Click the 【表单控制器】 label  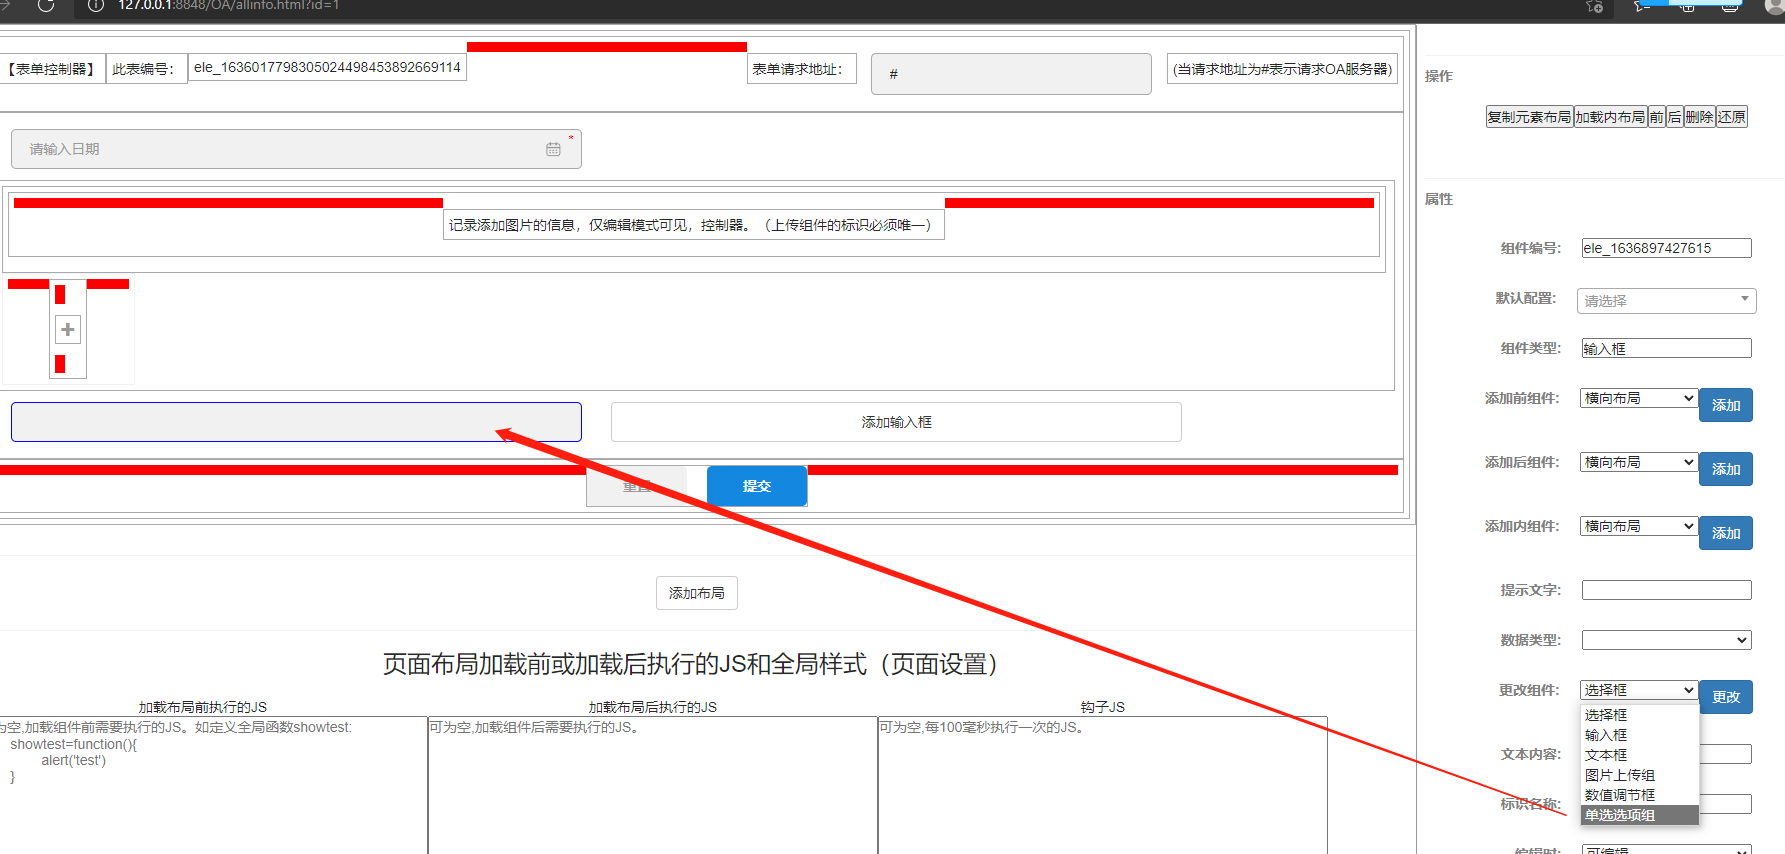click(x=52, y=69)
